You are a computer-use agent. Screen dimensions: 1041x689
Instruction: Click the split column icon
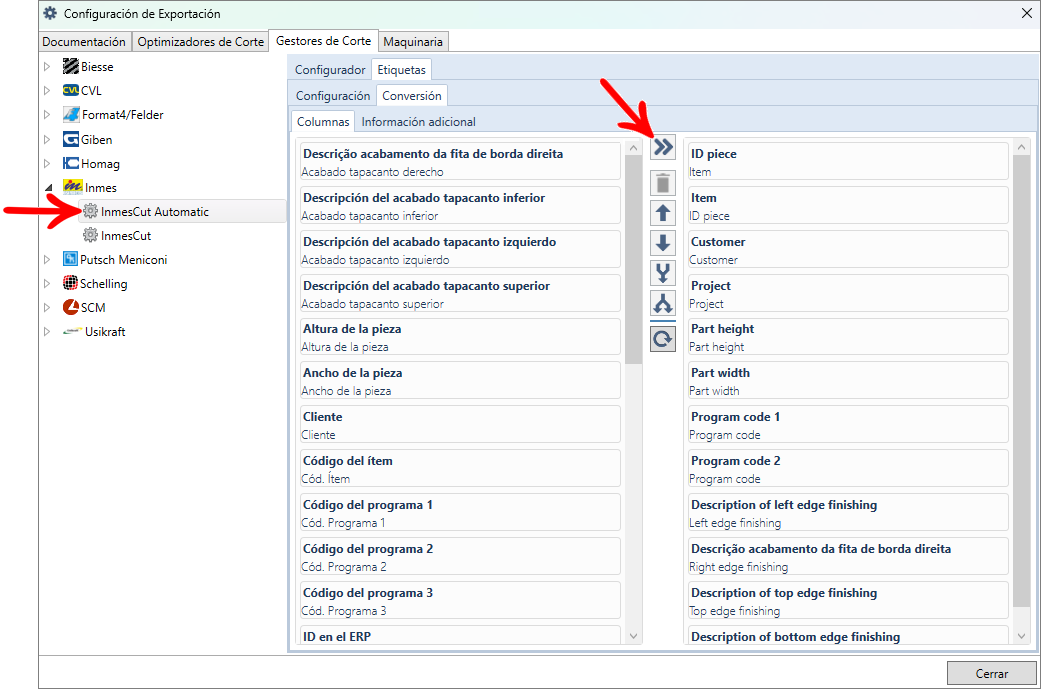pos(663,303)
